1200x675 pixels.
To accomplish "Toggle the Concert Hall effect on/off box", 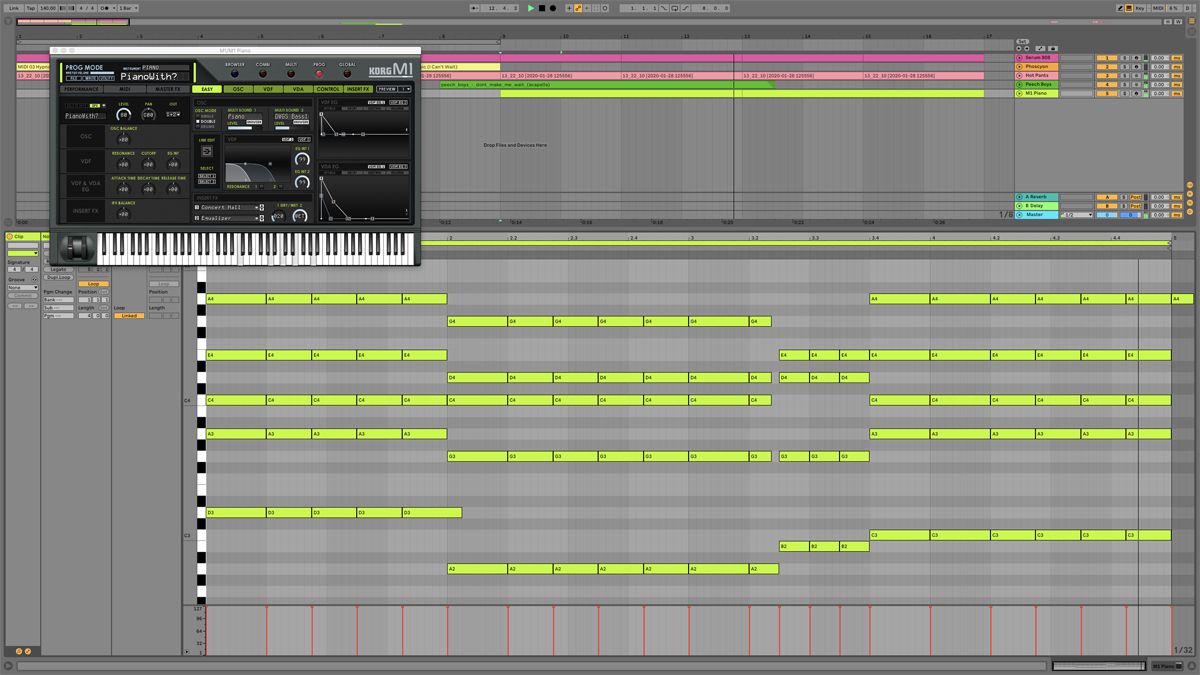I will click(x=197, y=207).
